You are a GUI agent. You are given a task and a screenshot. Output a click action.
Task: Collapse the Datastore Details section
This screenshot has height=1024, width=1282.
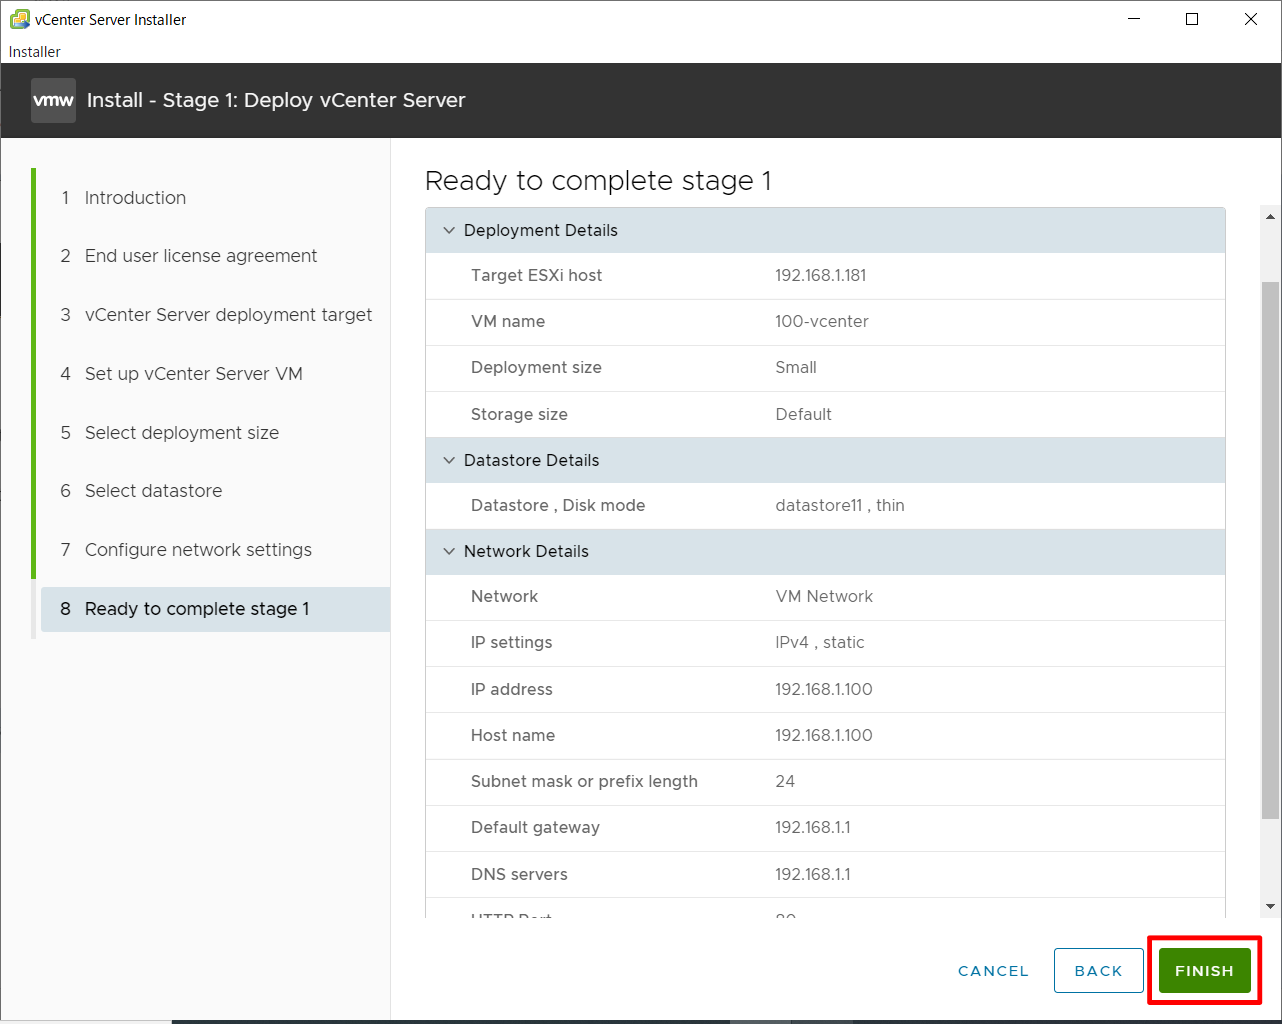[x=449, y=460]
